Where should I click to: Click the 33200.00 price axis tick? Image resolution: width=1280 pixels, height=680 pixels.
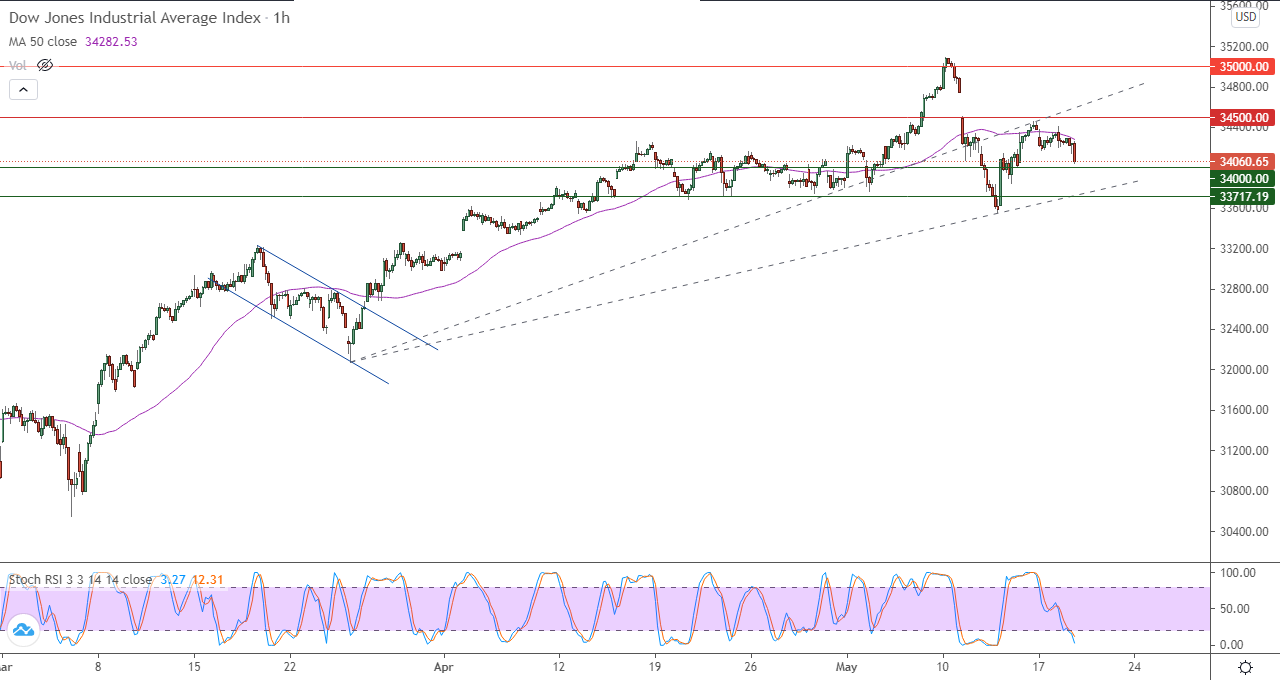(1244, 248)
